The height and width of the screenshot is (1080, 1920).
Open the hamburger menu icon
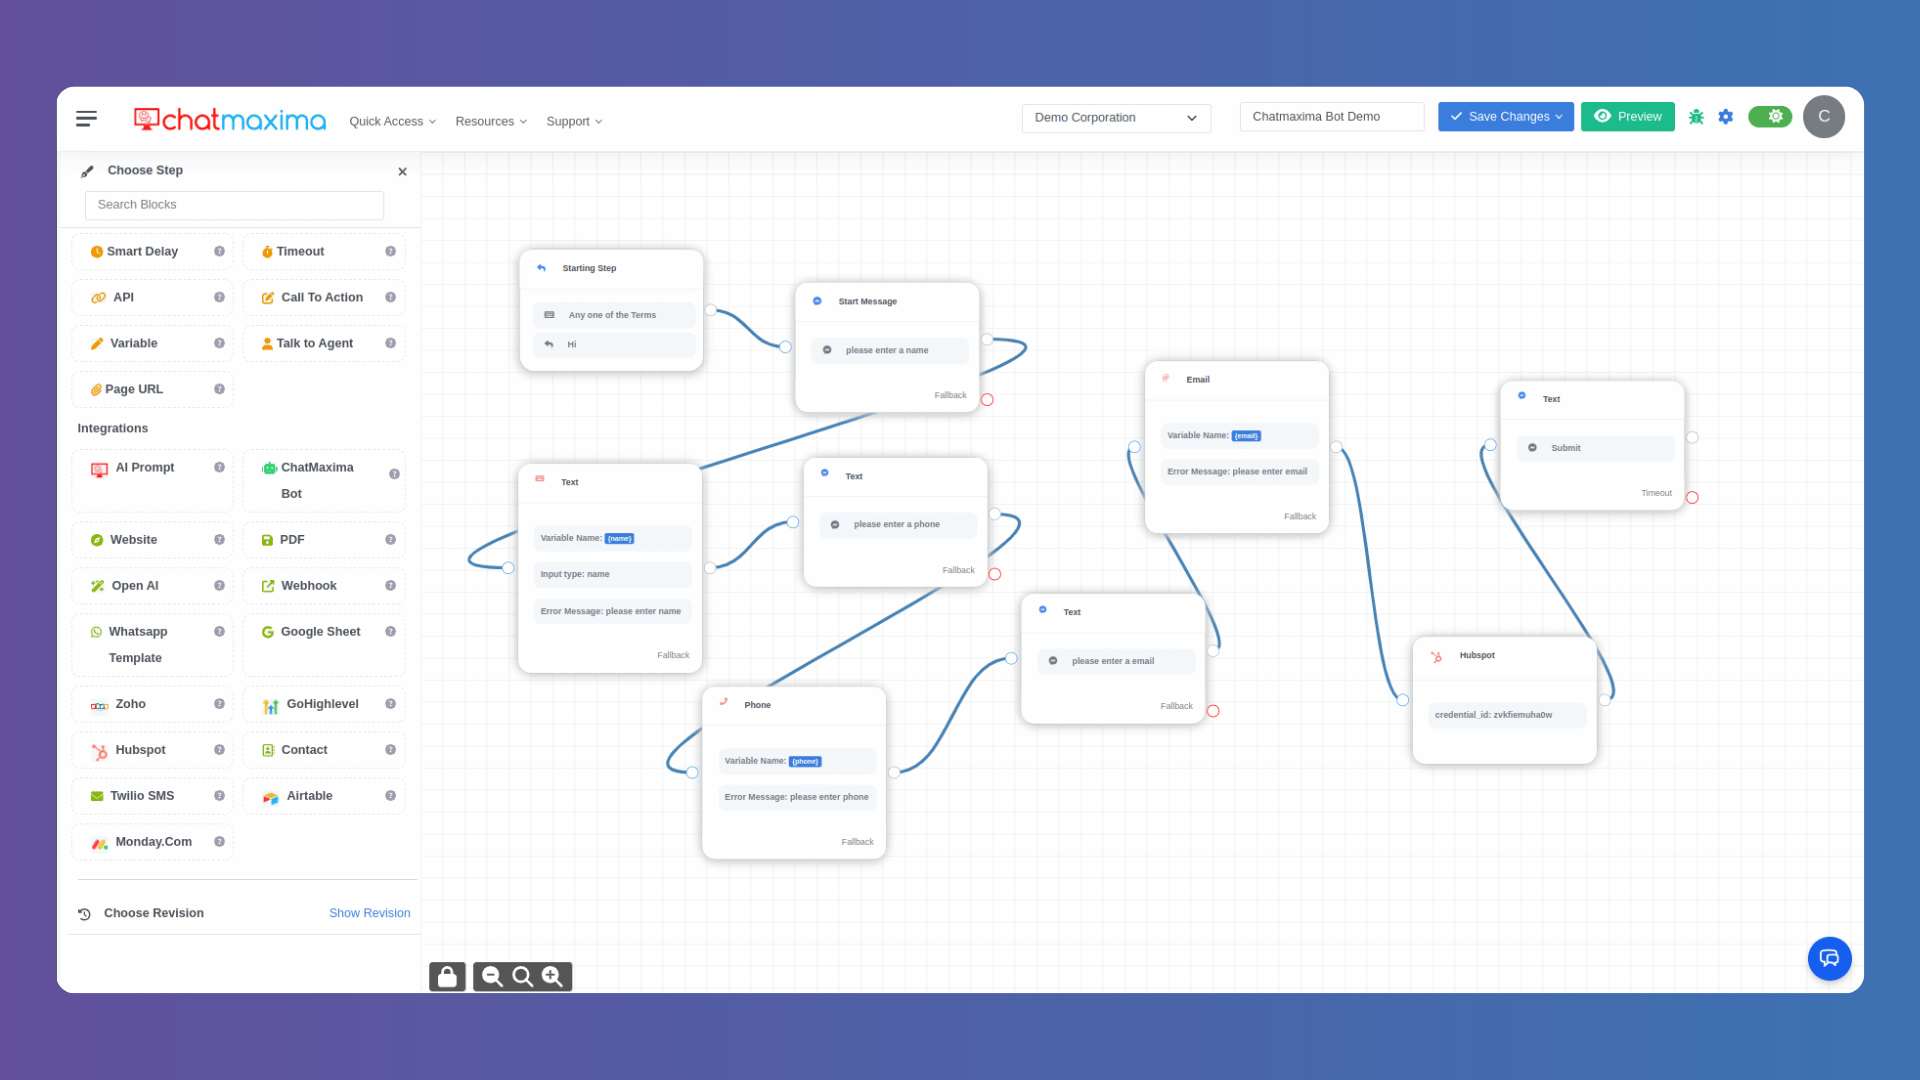click(86, 117)
